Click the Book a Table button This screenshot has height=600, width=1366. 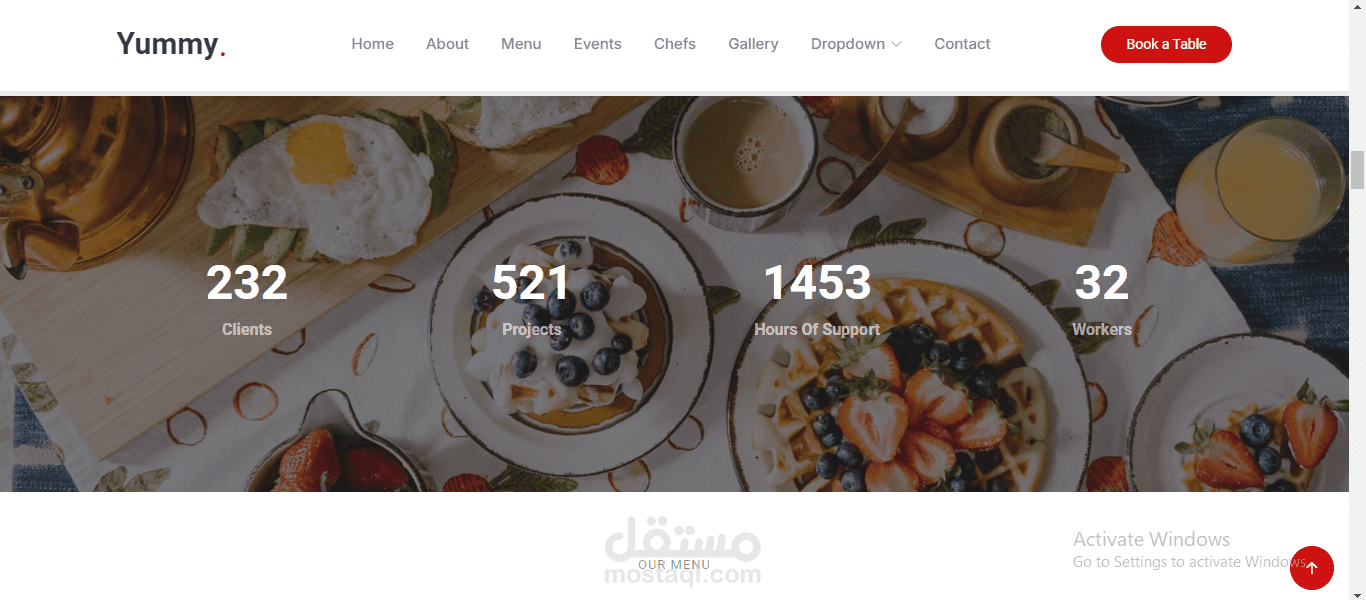coord(1166,44)
